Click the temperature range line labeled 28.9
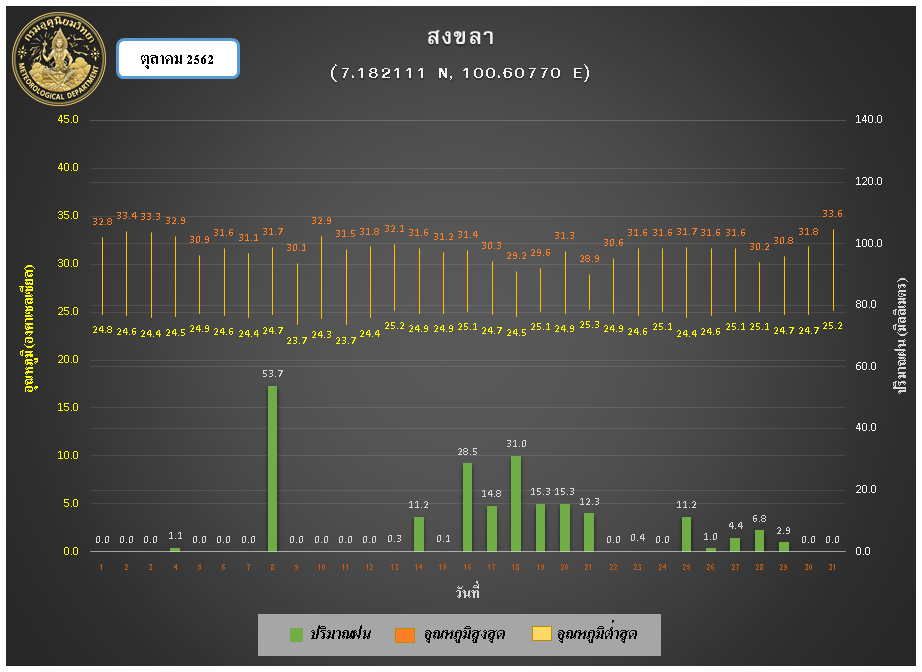The width and height of the screenshot is (922, 672). click(589, 292)
